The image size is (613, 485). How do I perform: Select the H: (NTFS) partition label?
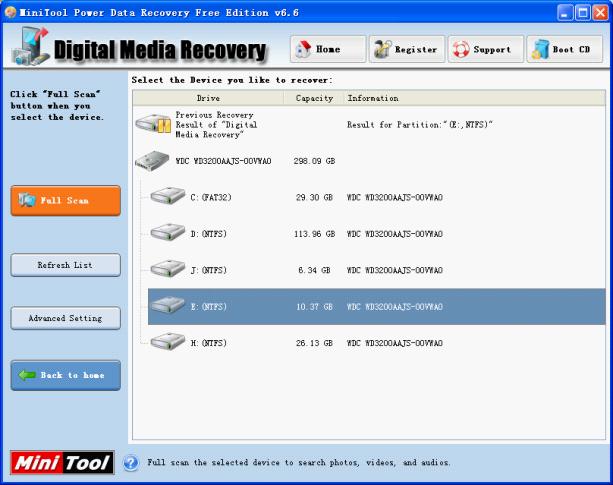(208, 343)
